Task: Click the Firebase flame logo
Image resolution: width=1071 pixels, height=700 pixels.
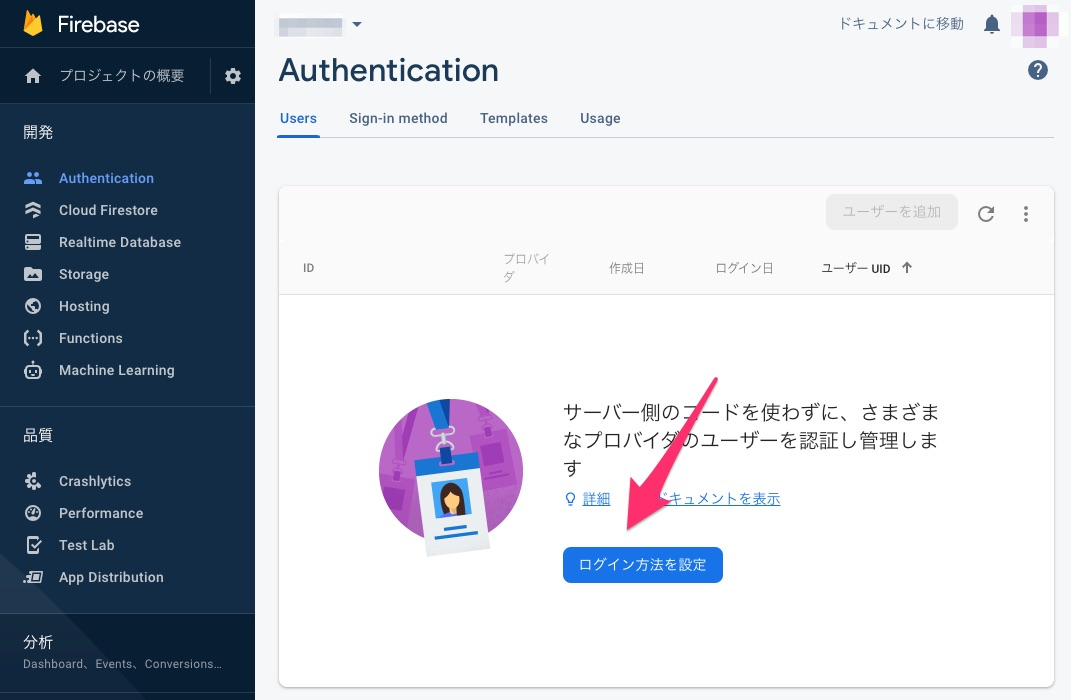Action: coord(33,23)
